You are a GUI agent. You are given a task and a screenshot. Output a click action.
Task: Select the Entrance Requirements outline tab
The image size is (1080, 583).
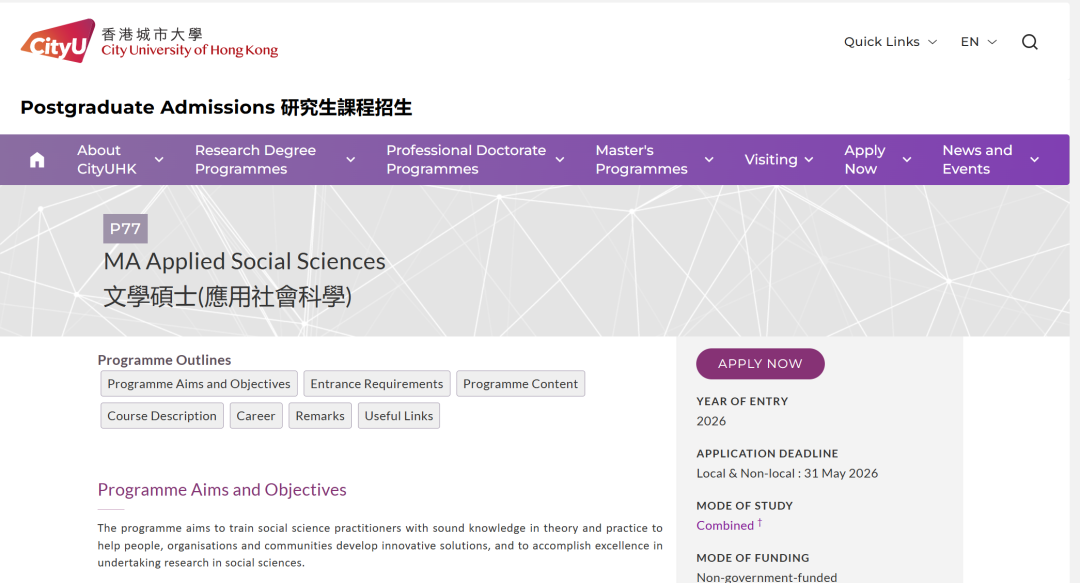377,383
